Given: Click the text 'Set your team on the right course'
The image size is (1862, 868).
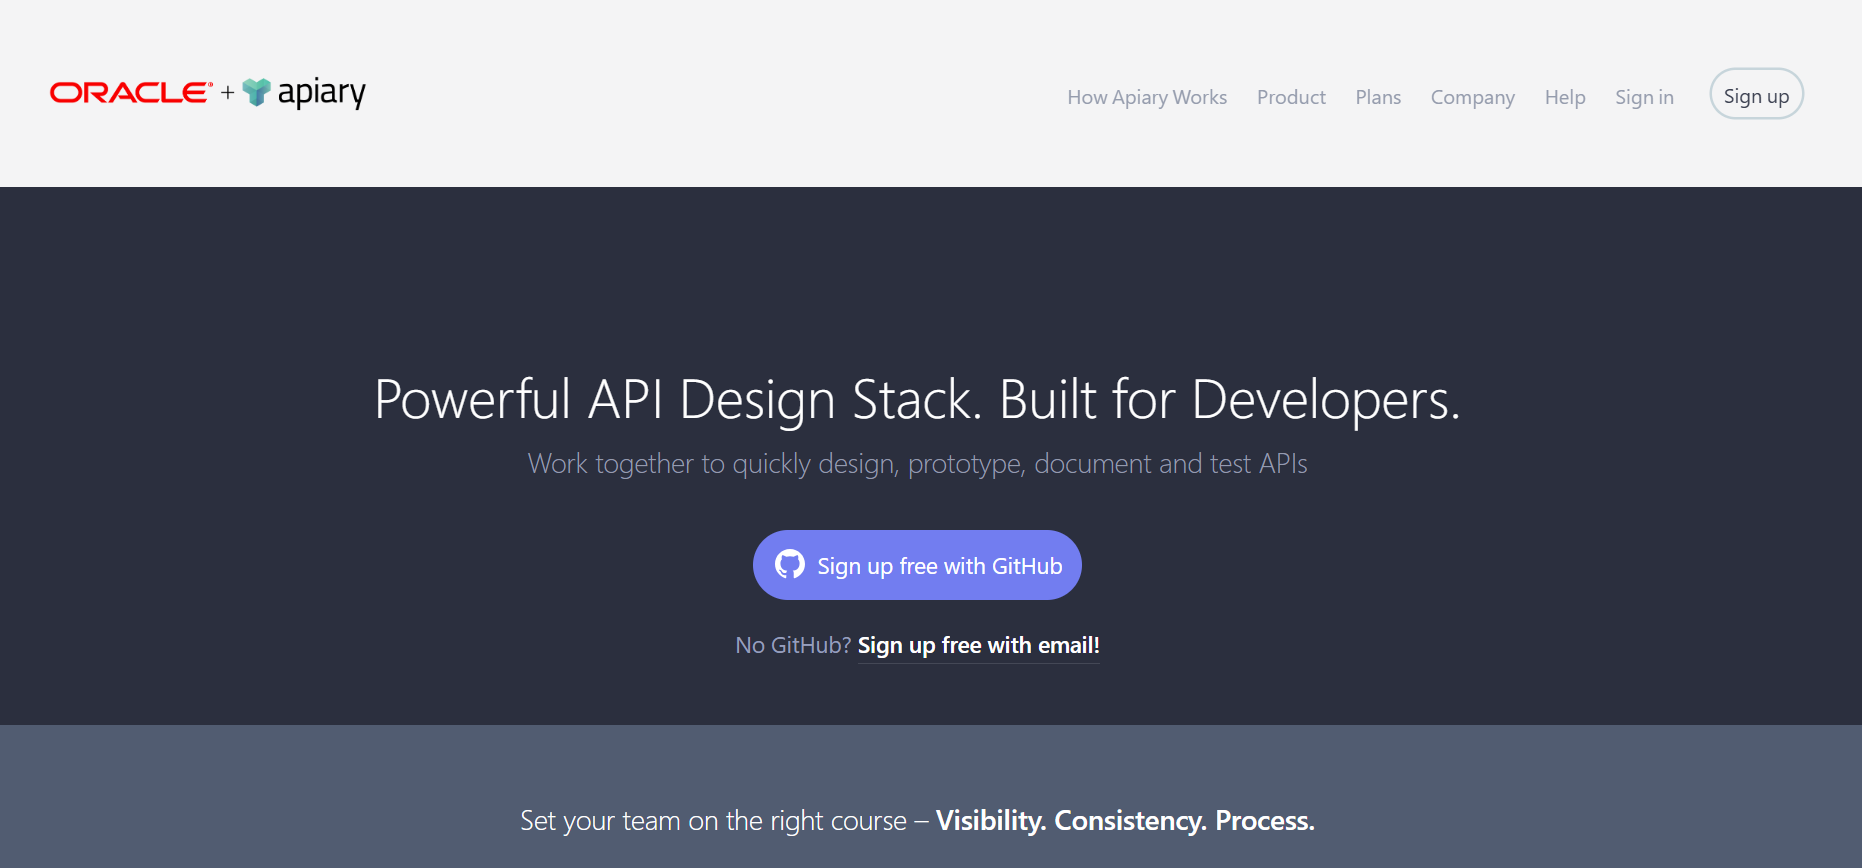Looking at the screenshot, I should [x=713, y=821].
